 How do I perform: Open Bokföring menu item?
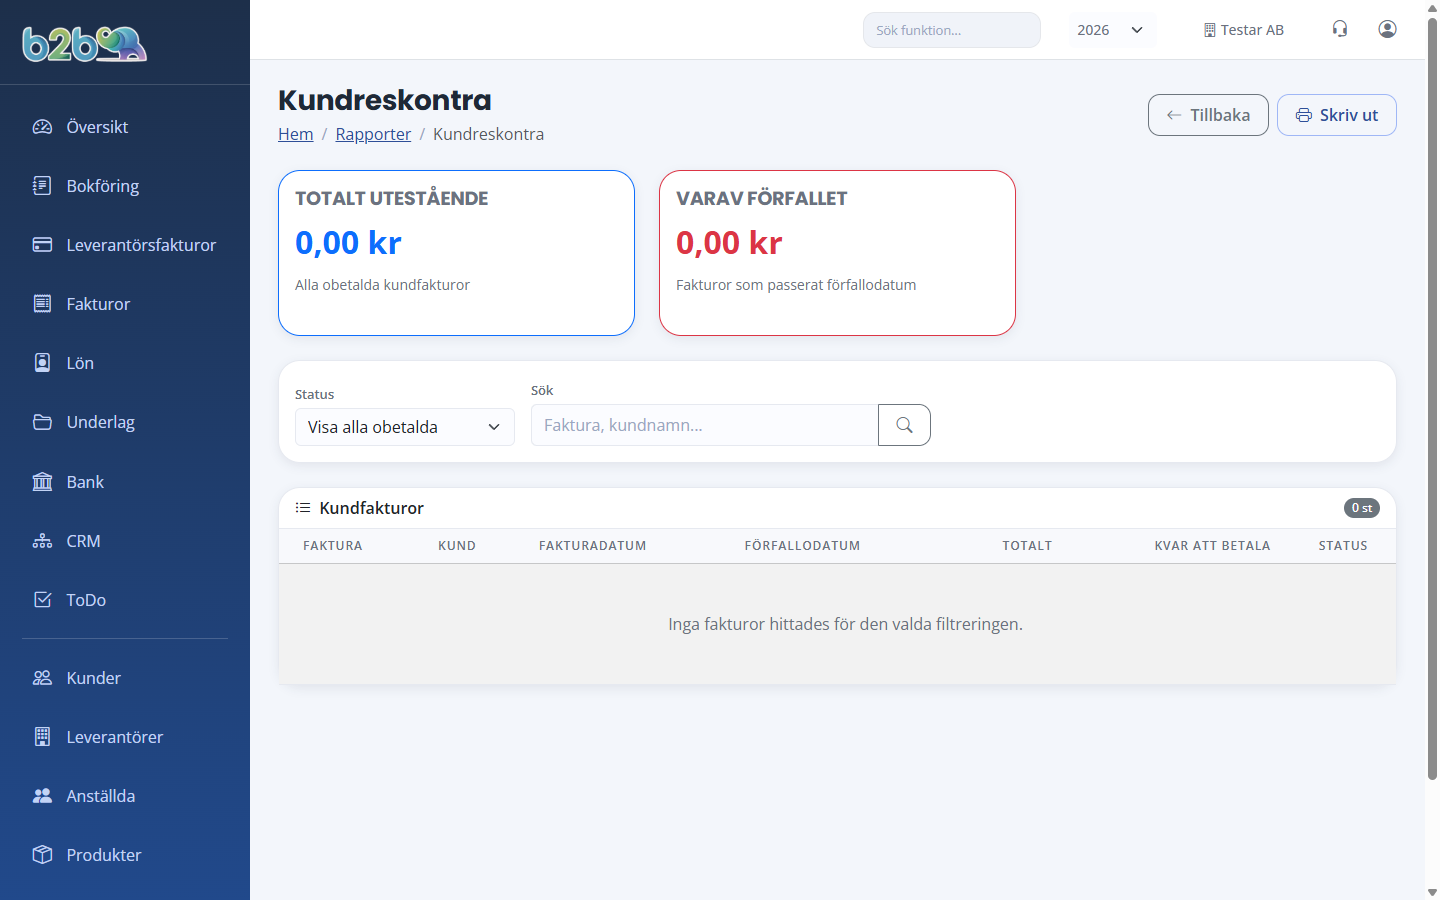[125, 186]
